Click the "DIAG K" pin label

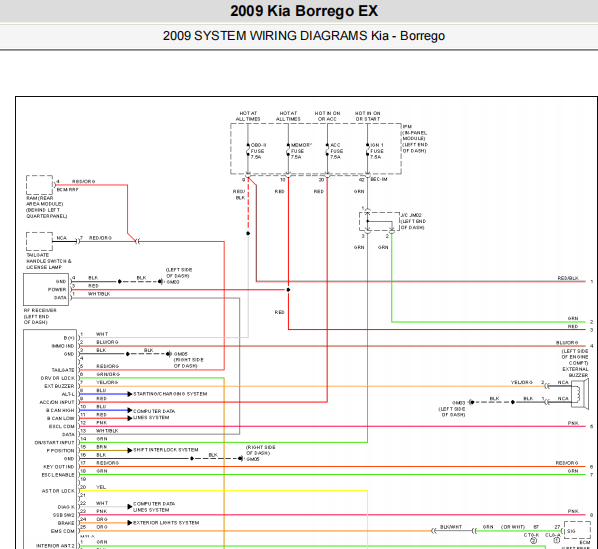click(66, 507)
